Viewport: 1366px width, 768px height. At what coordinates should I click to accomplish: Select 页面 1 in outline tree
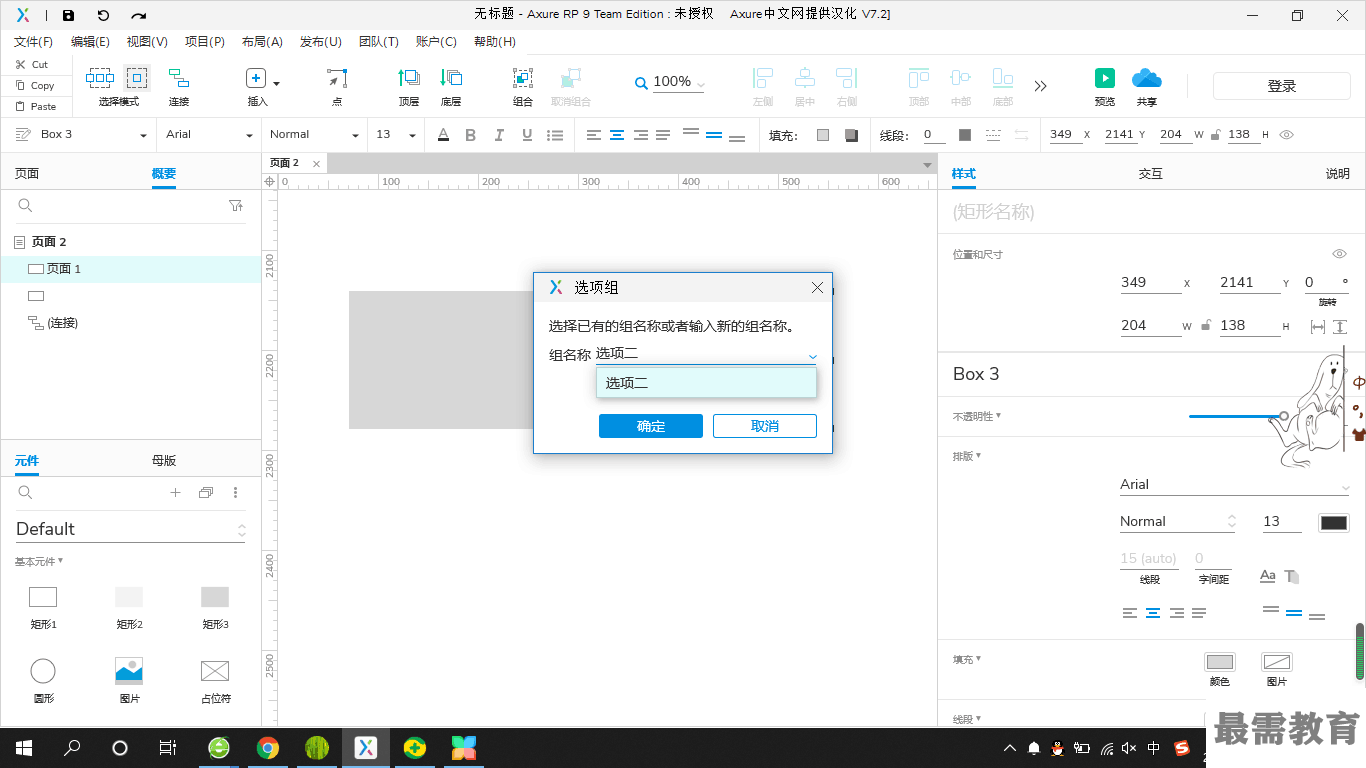click(130, 268)
